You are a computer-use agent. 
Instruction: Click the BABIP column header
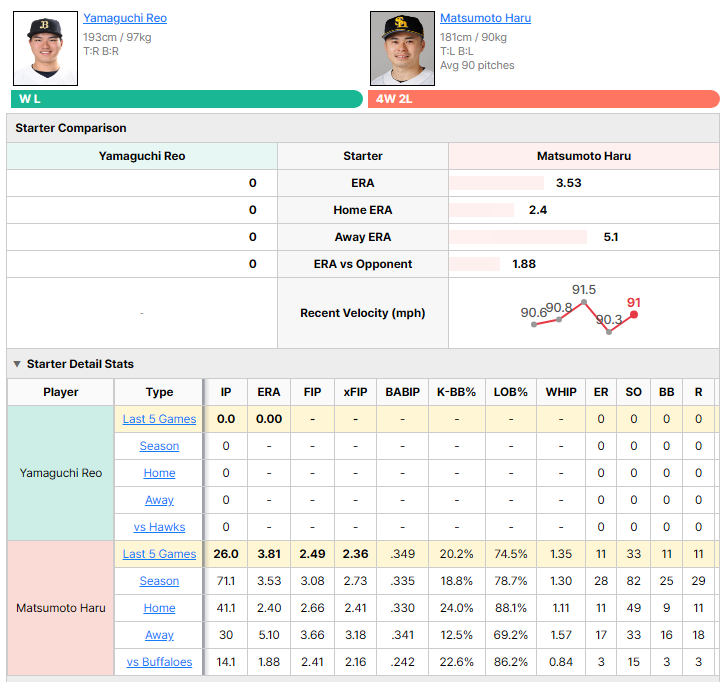tap(403, 392)
